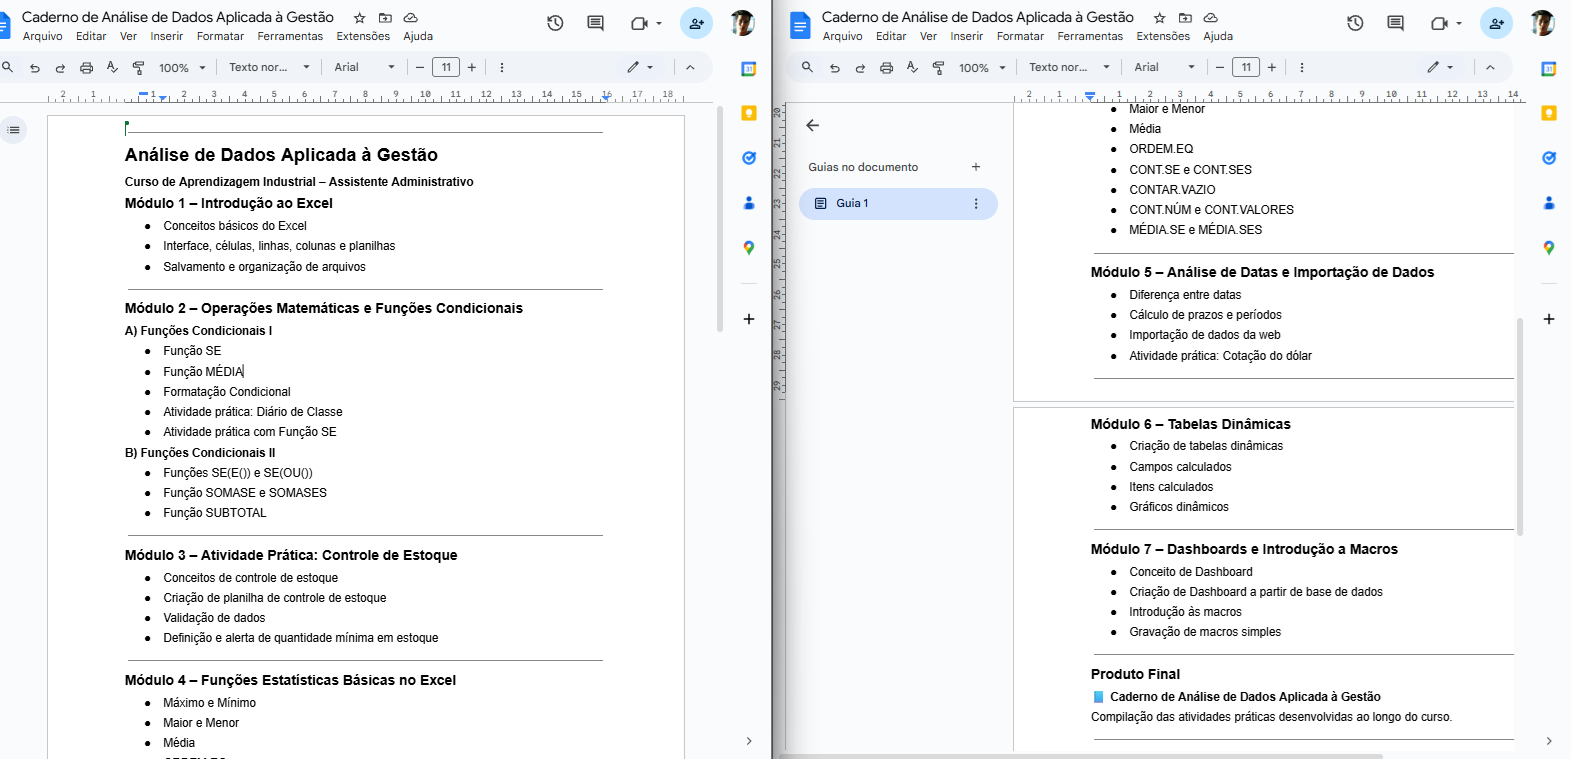Open account avatar in left window

click(742, 23)
